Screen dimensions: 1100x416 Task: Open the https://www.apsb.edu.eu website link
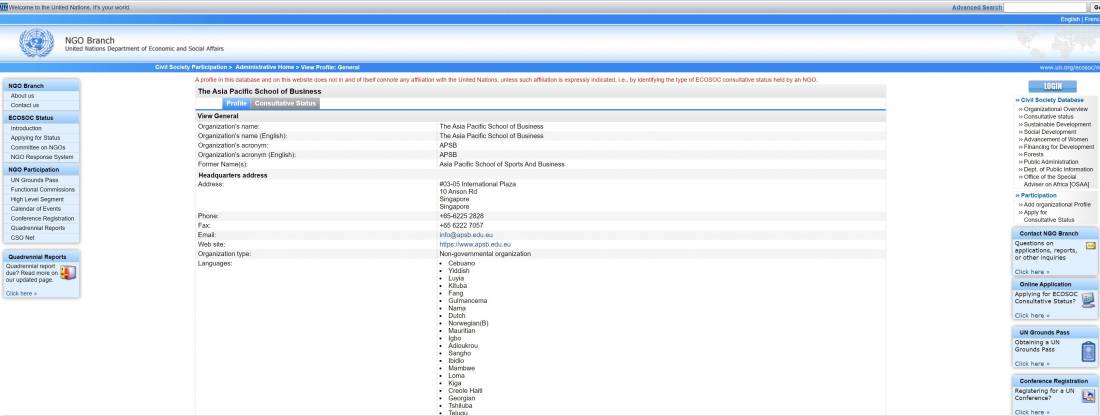[x=475, y=244]
